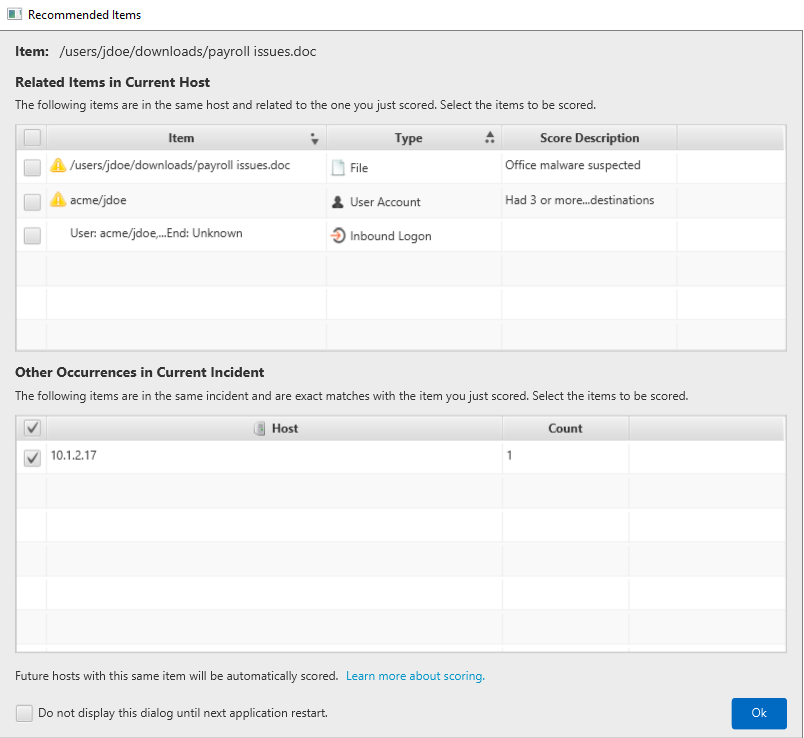Toggle select-all checkbox in Related Items header
Image resolution: width=804 pixels, height=738 pixels.
tap(32, 138)
